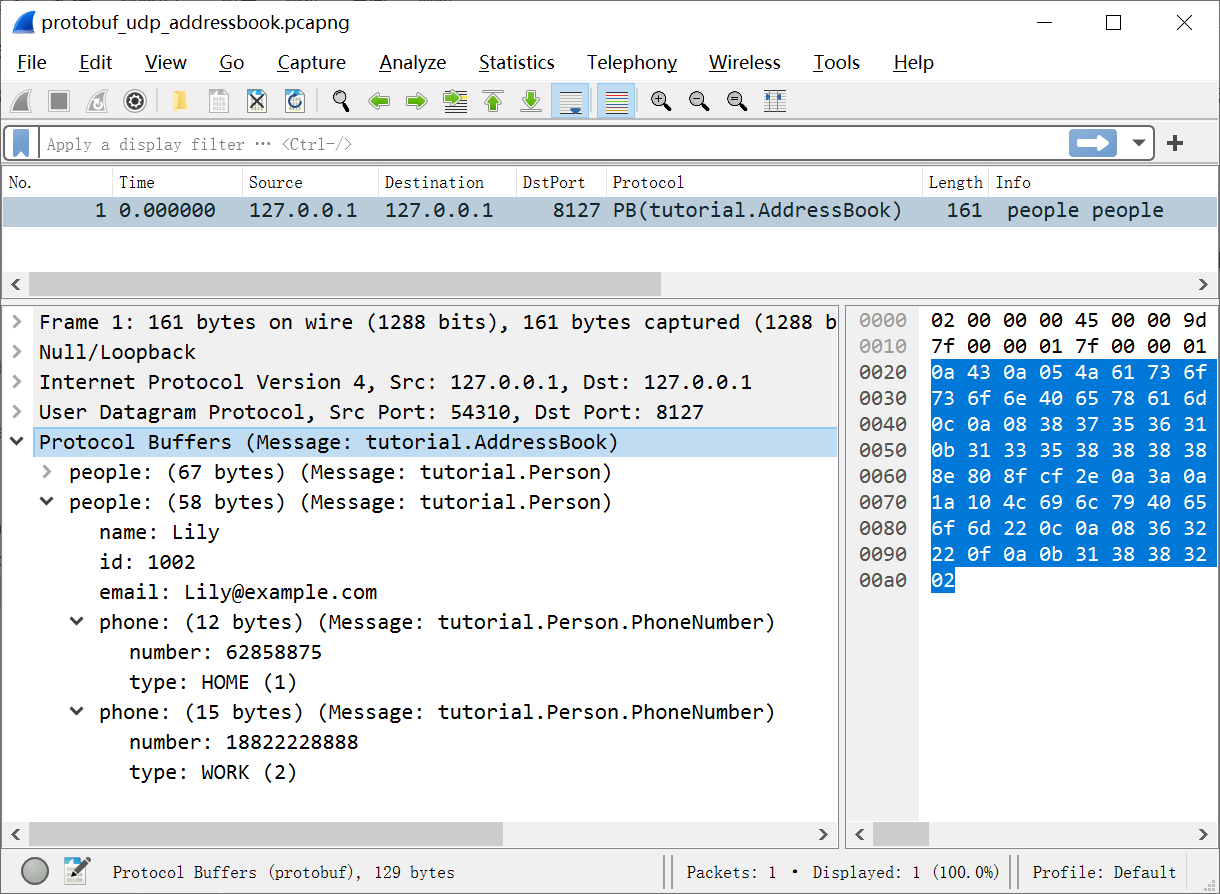1220x894 pixels.
Task: Jump to the last packet using down-arrow icon
Action: (531, 100)
